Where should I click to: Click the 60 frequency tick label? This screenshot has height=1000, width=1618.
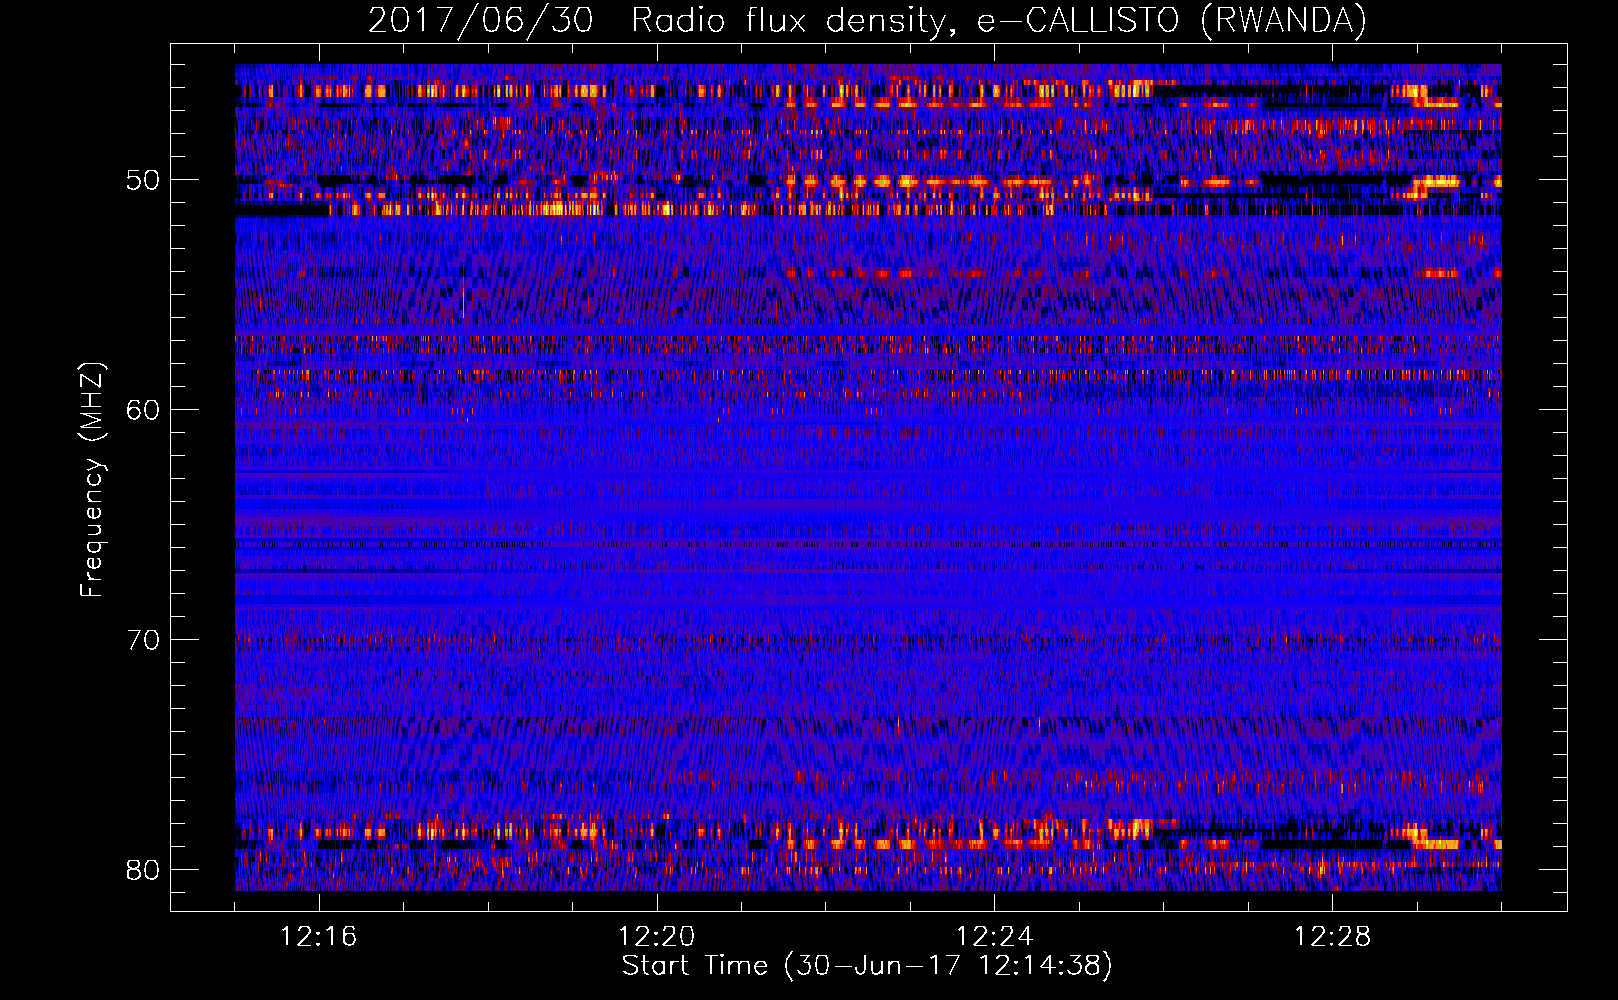pyautogui.click(x=143, y=410)
